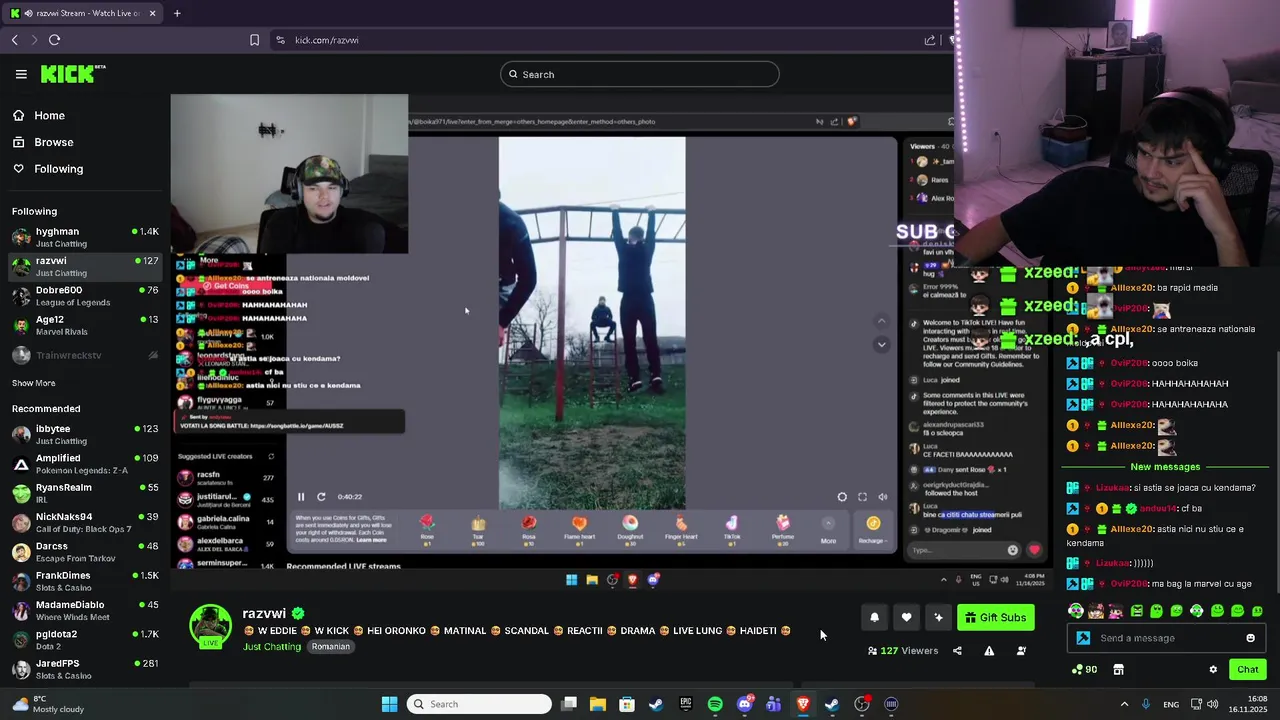Focus the Kick Search field
The width and height of the screenshot is (1280, 720).
coord(640,74)
